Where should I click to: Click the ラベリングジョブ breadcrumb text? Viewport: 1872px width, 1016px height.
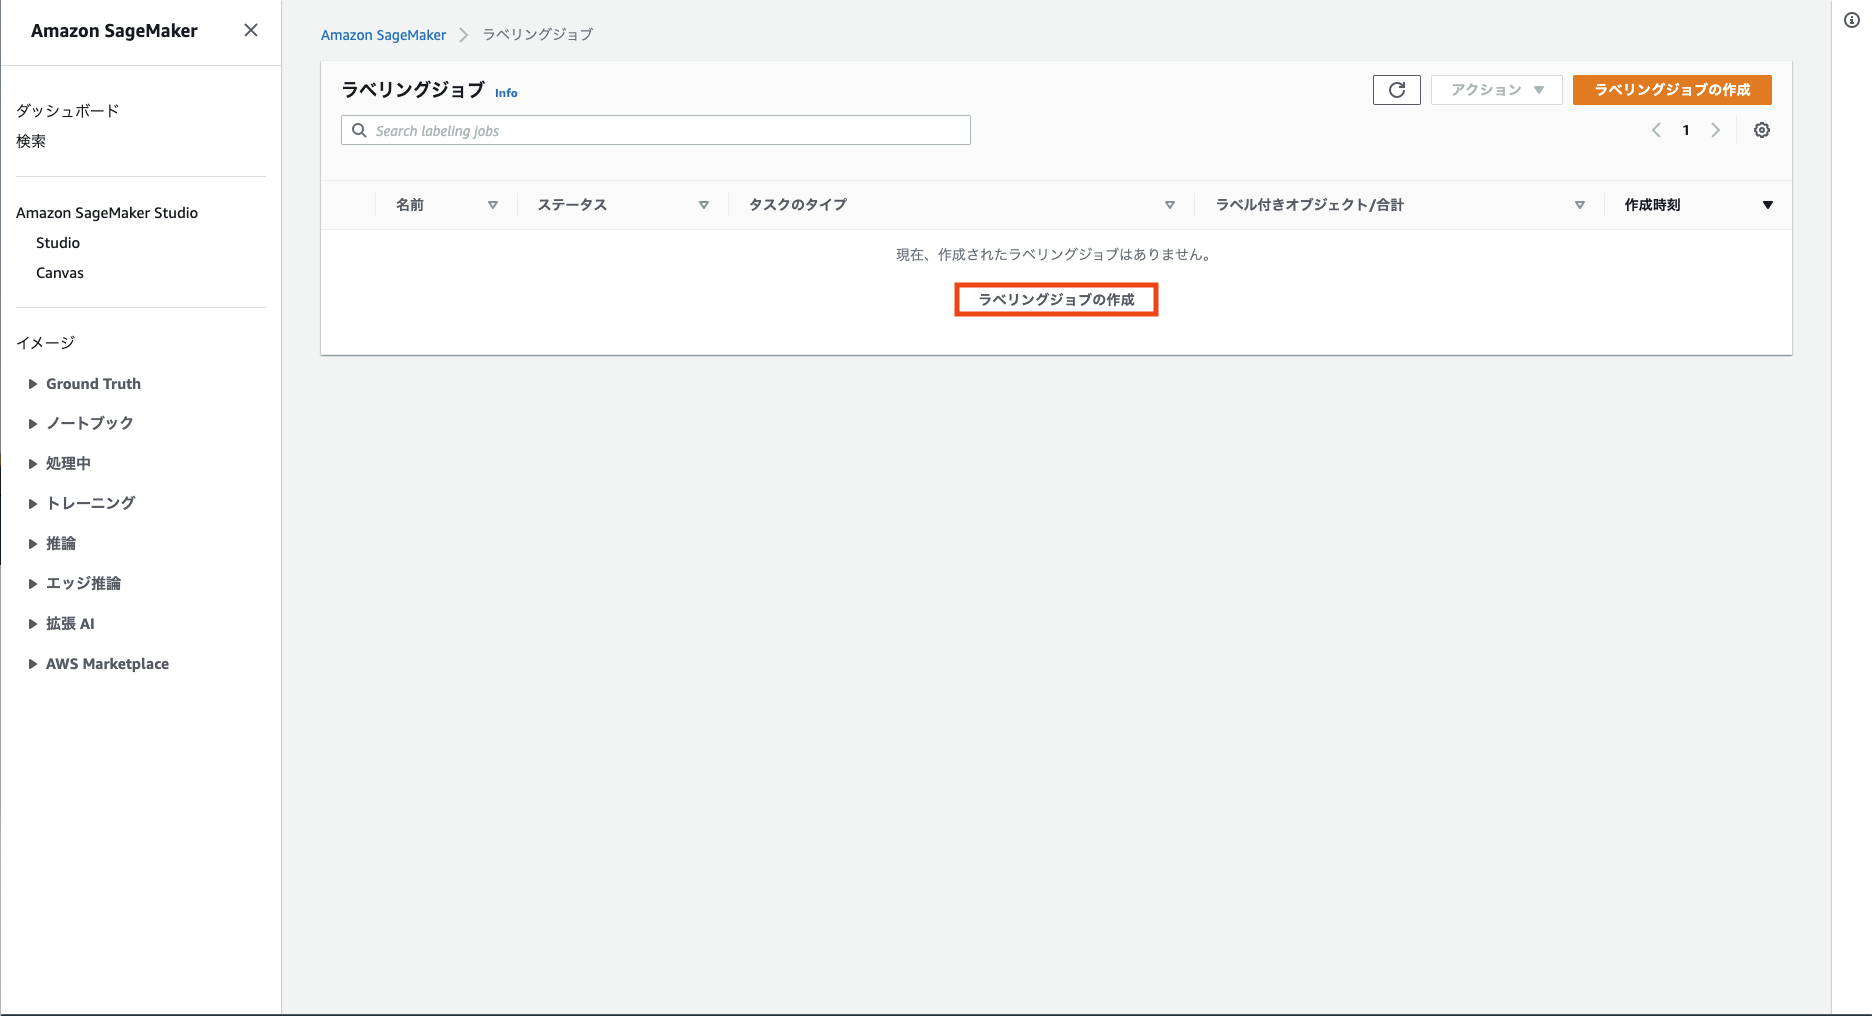click(538, 35)
